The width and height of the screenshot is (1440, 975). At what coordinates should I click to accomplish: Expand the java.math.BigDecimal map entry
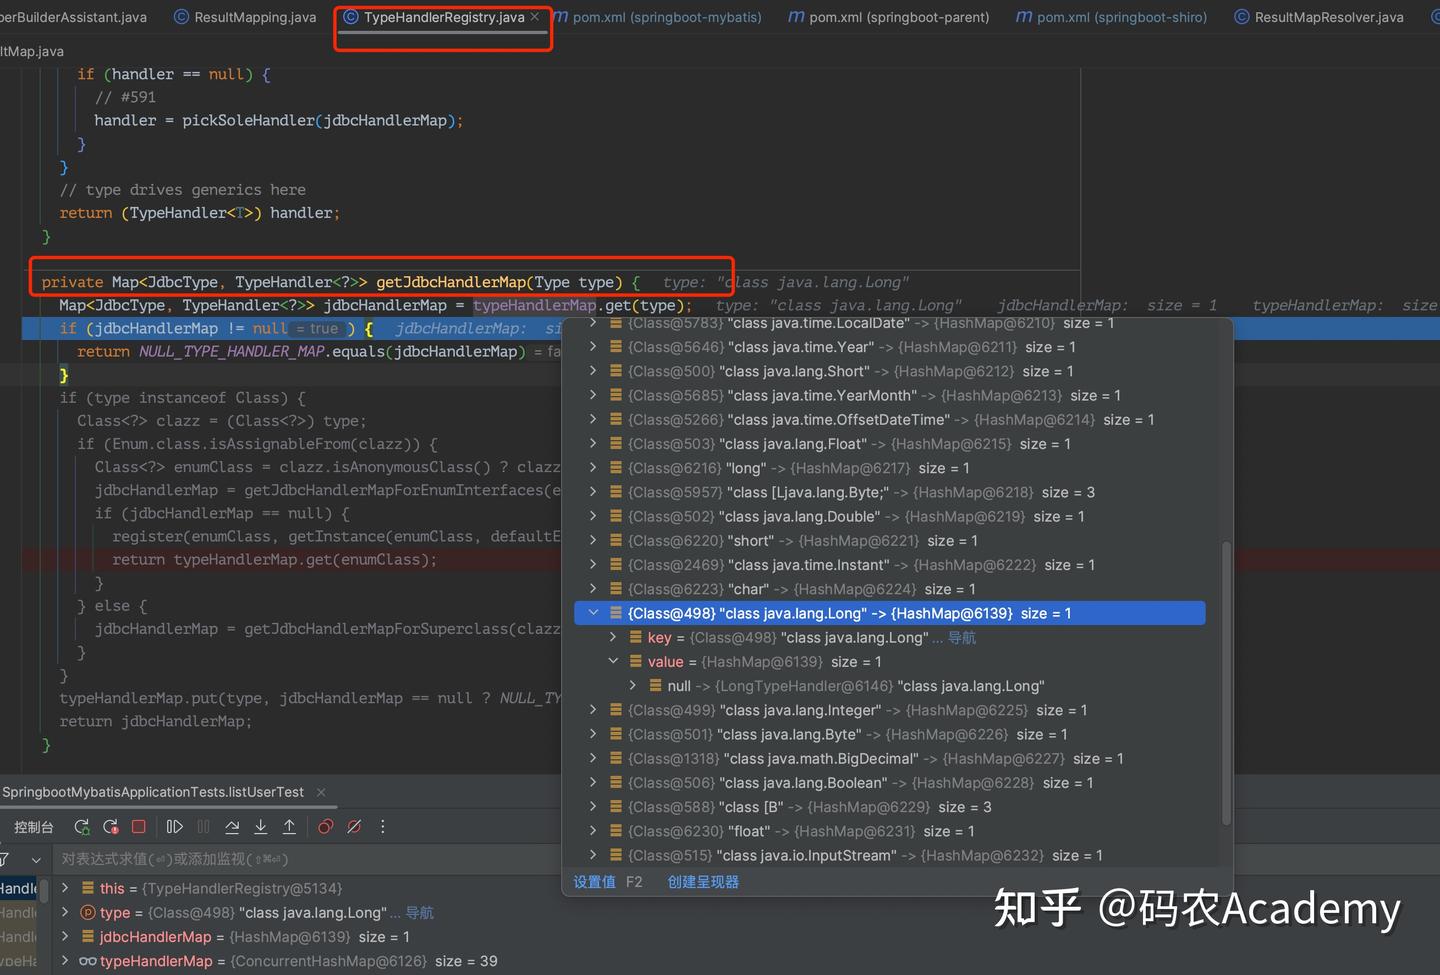[593, 758]
